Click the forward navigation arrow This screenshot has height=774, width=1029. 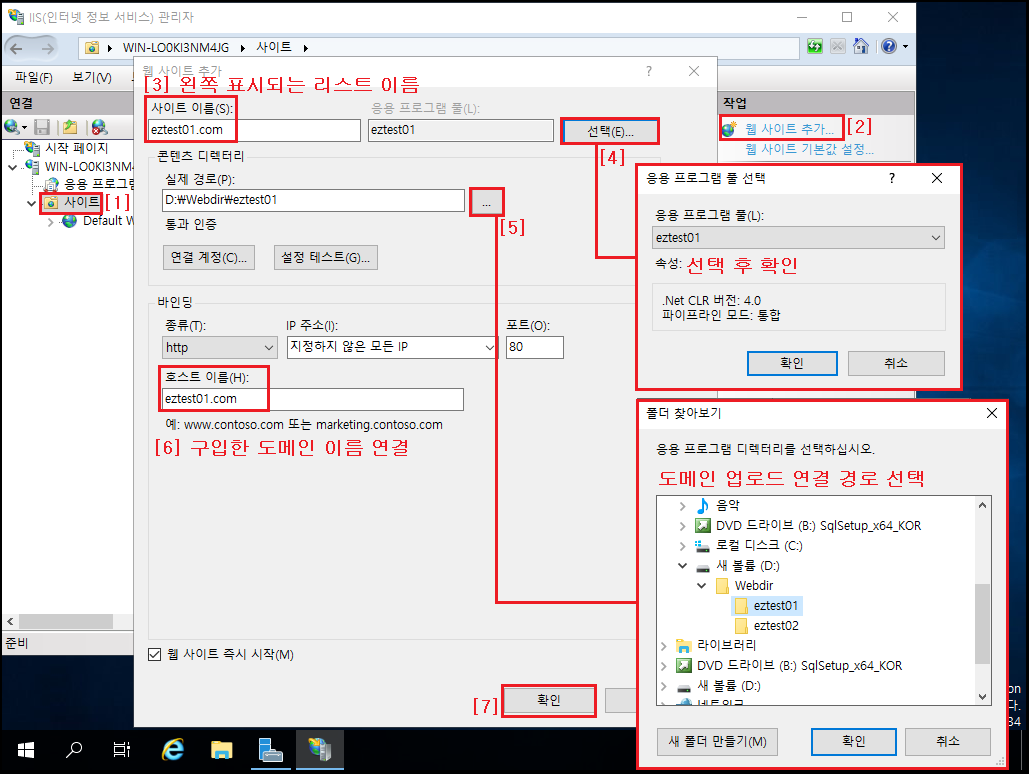coord(47,48)
